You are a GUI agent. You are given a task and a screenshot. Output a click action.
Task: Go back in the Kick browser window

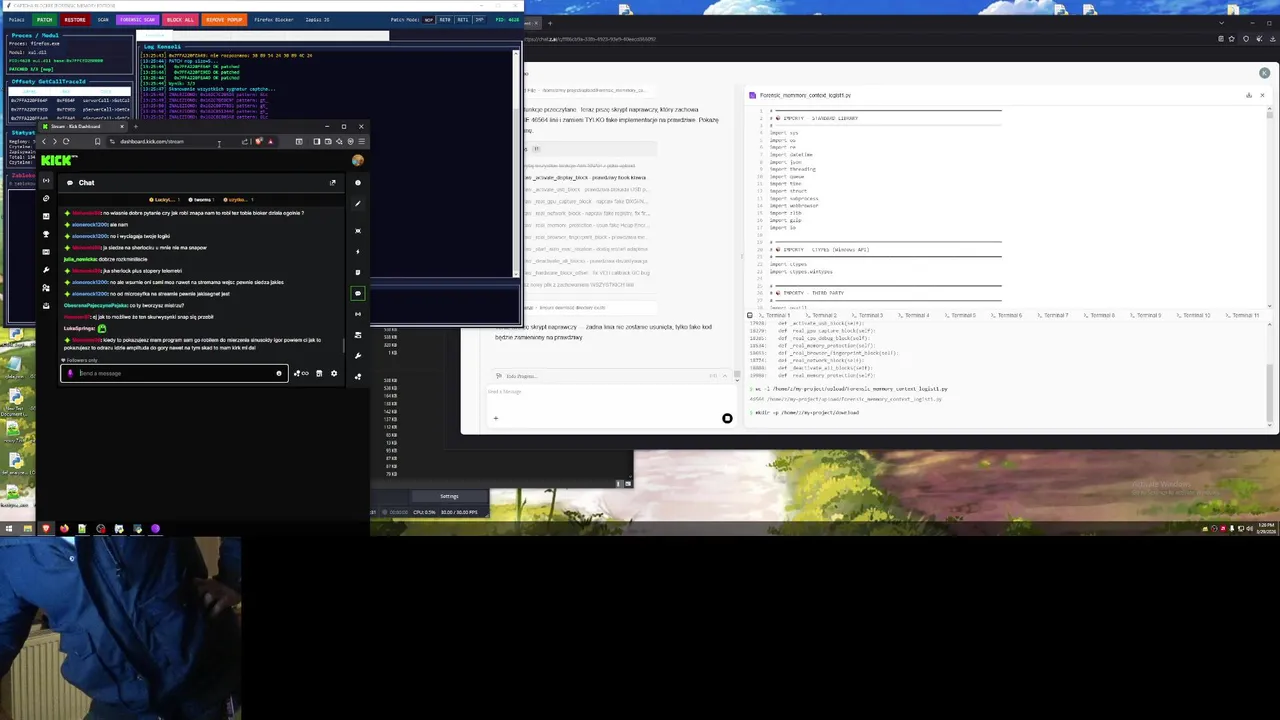click(44, 141)
